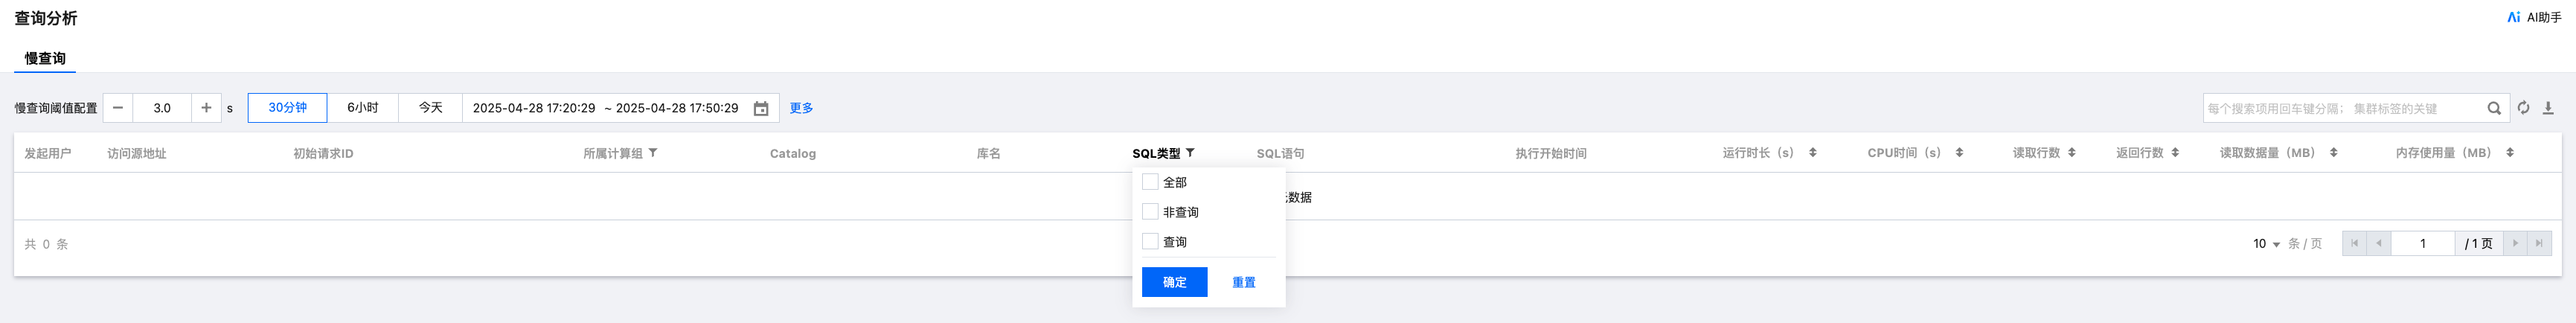This screenshot has width=2576, height=323.
Task: Check the 全部 filter option
Action: tap(1150, 182)
